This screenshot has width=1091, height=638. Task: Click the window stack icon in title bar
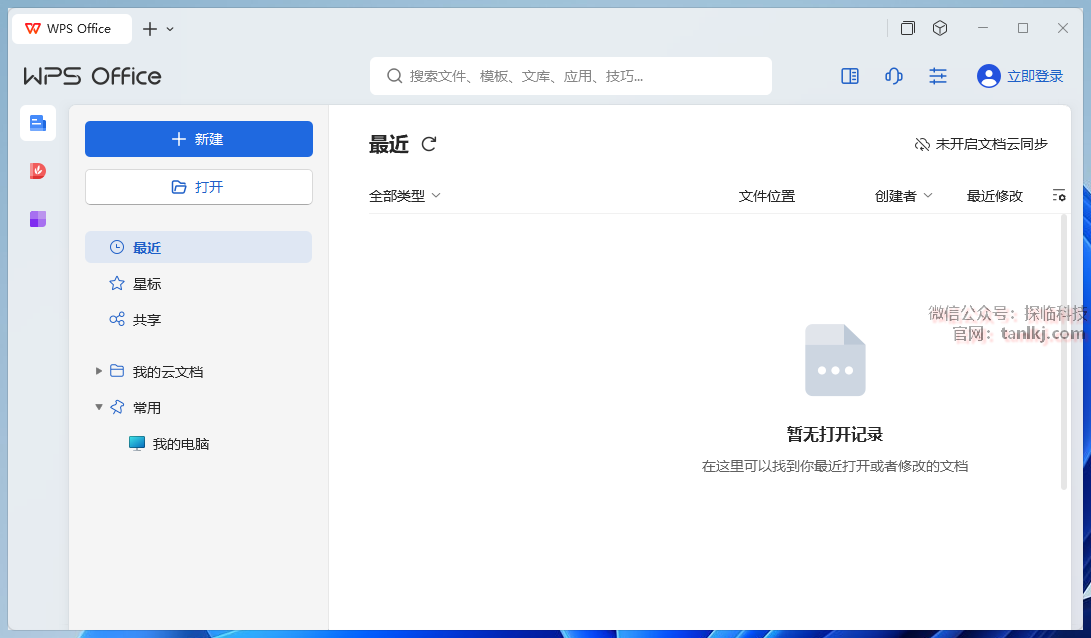pyautogui.click(x=908, y=28)
